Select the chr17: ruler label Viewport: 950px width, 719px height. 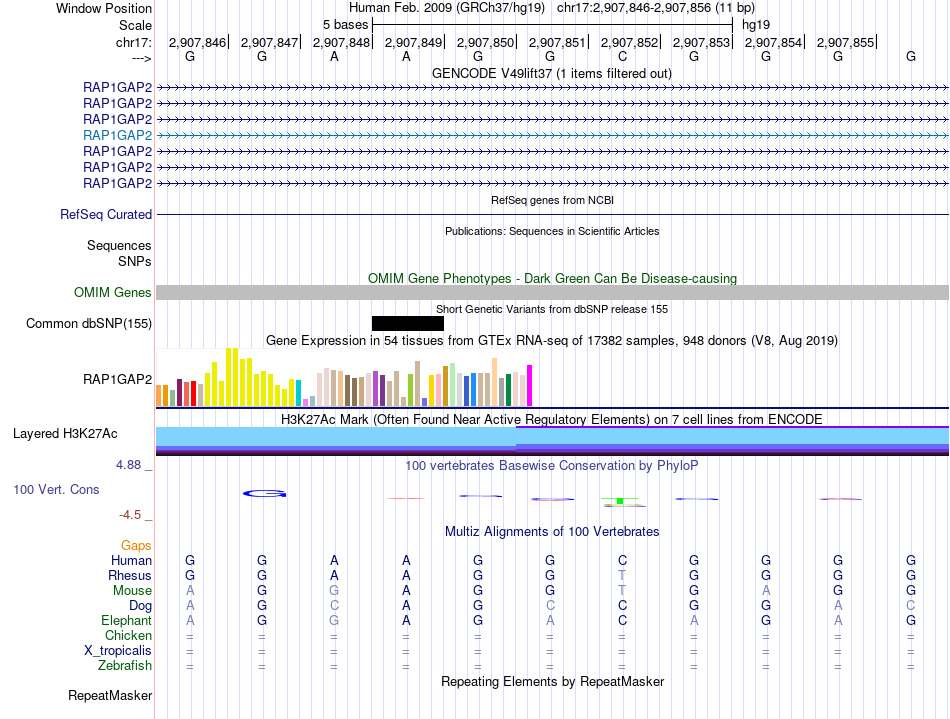[x=134, y=42]
